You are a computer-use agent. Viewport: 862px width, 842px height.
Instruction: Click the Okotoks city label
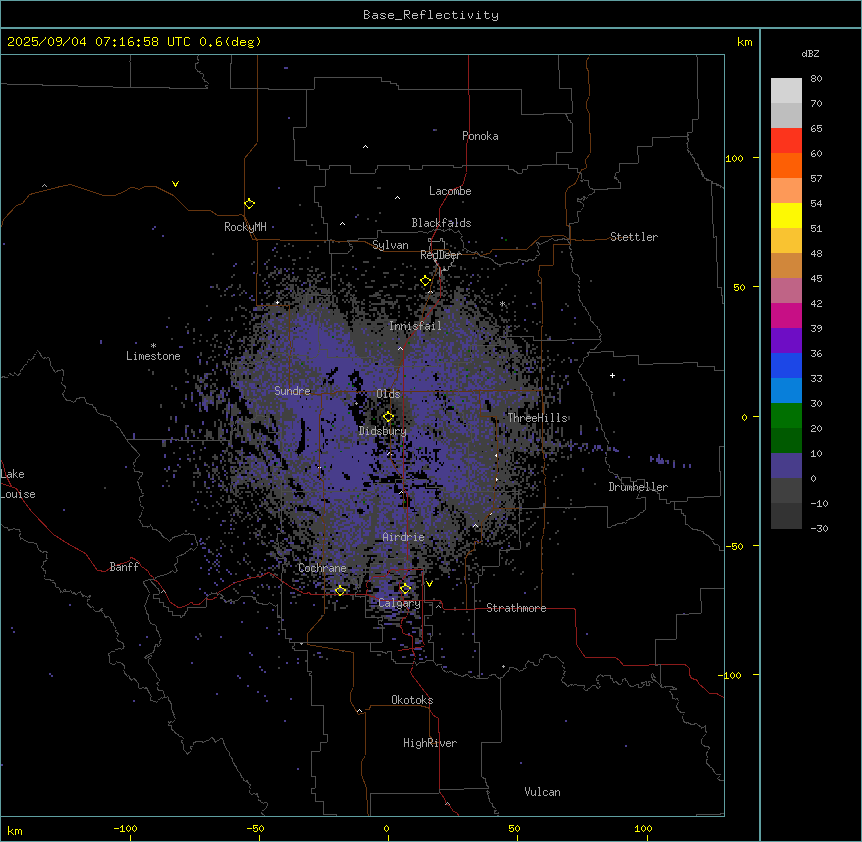[412, 700]
